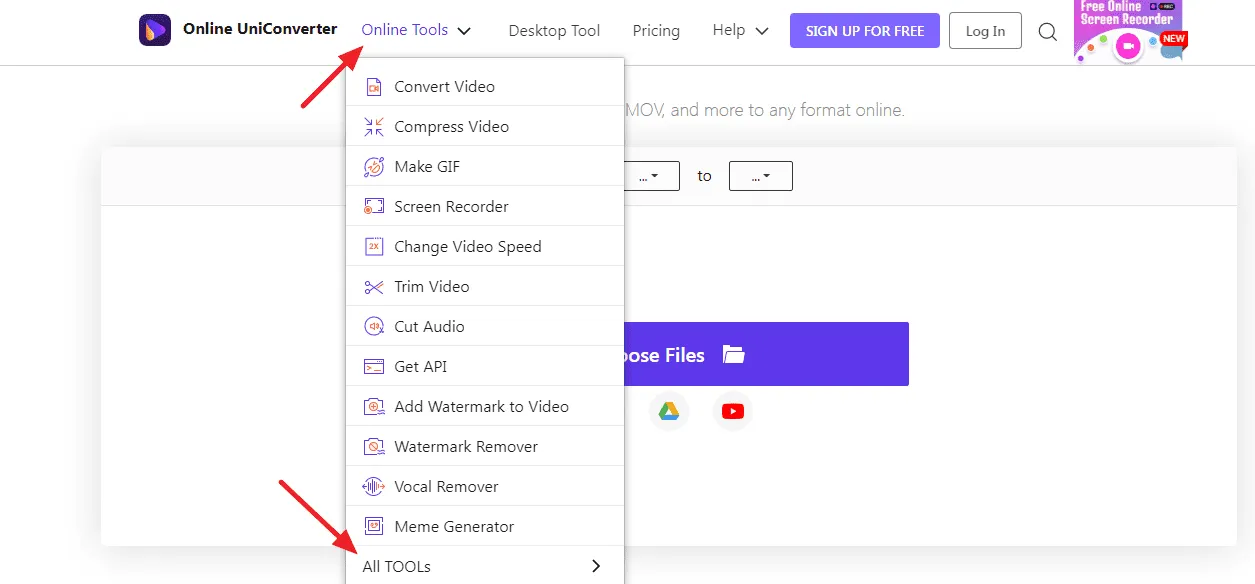Viewport: 1255px width, 584px height.
Task: Open the Free Online Screen Recorder banner
Action: pyautogui.click(x=1130, y=32)
